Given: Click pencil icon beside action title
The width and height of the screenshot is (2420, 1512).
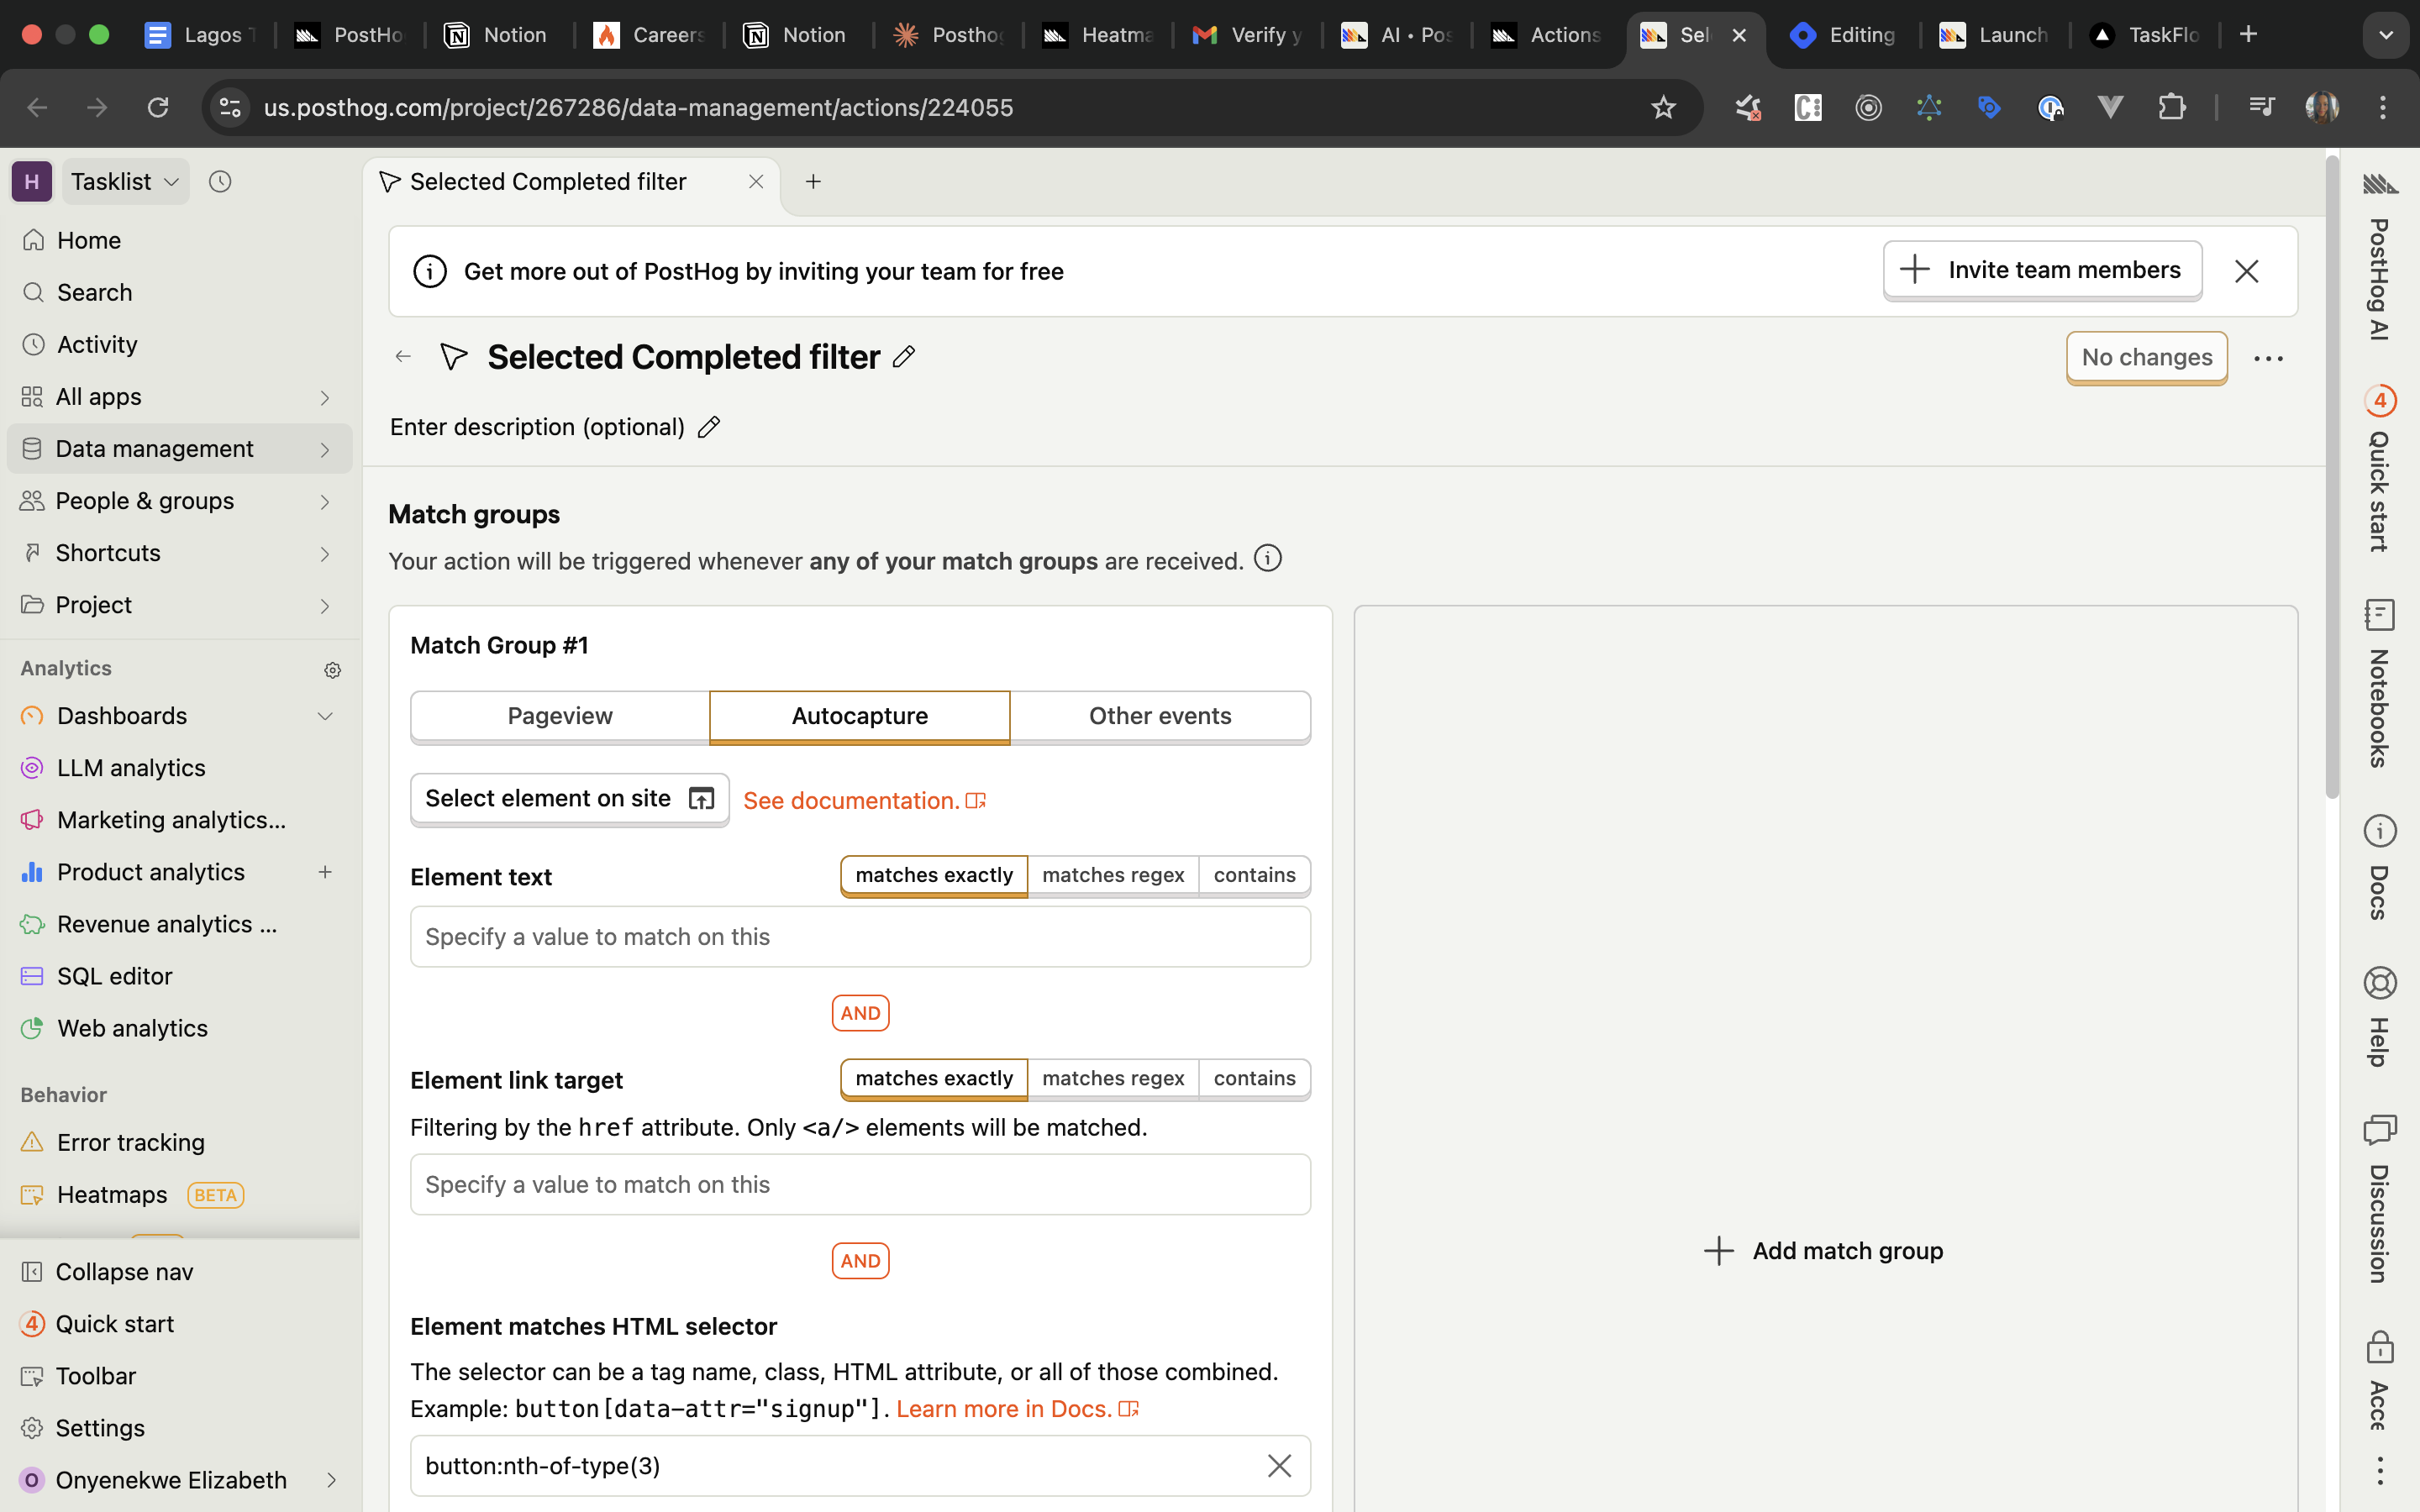Looking at the screenshot, I should point(904,357).
